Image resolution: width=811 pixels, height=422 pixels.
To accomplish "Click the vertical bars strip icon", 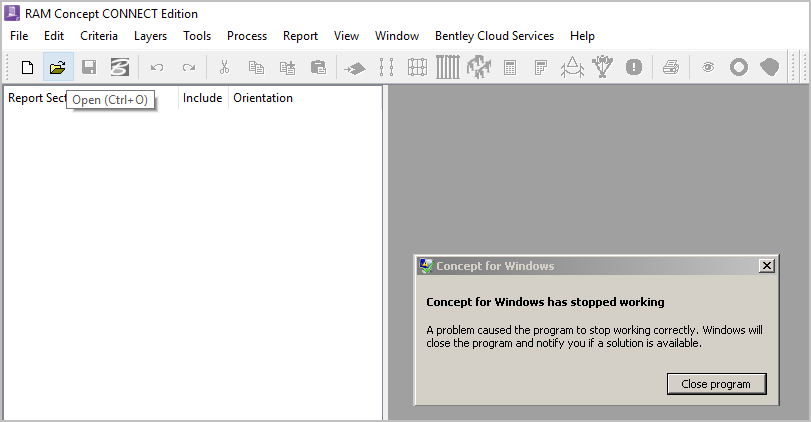I will (x=448, y=67).
